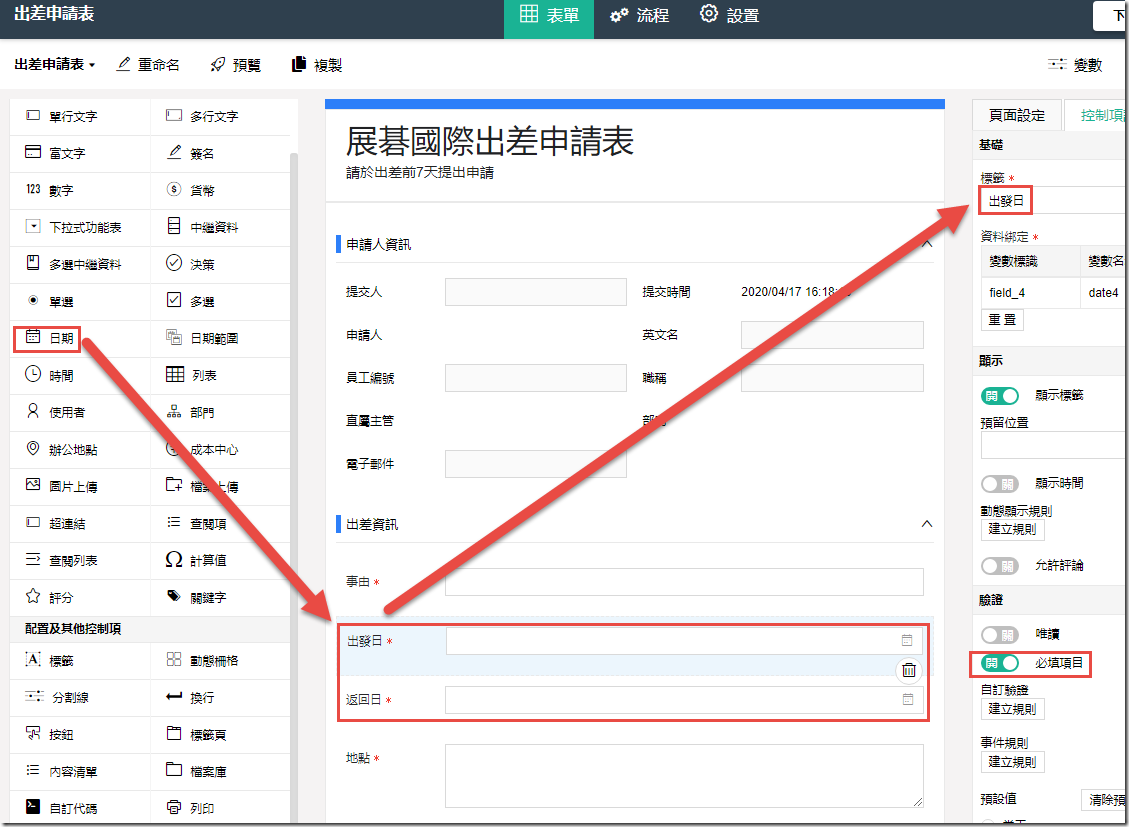Edit the 標籤 label field containing 出發日
The width and height of the screenshot is (1129, 827).
(x=1055, y=200)
